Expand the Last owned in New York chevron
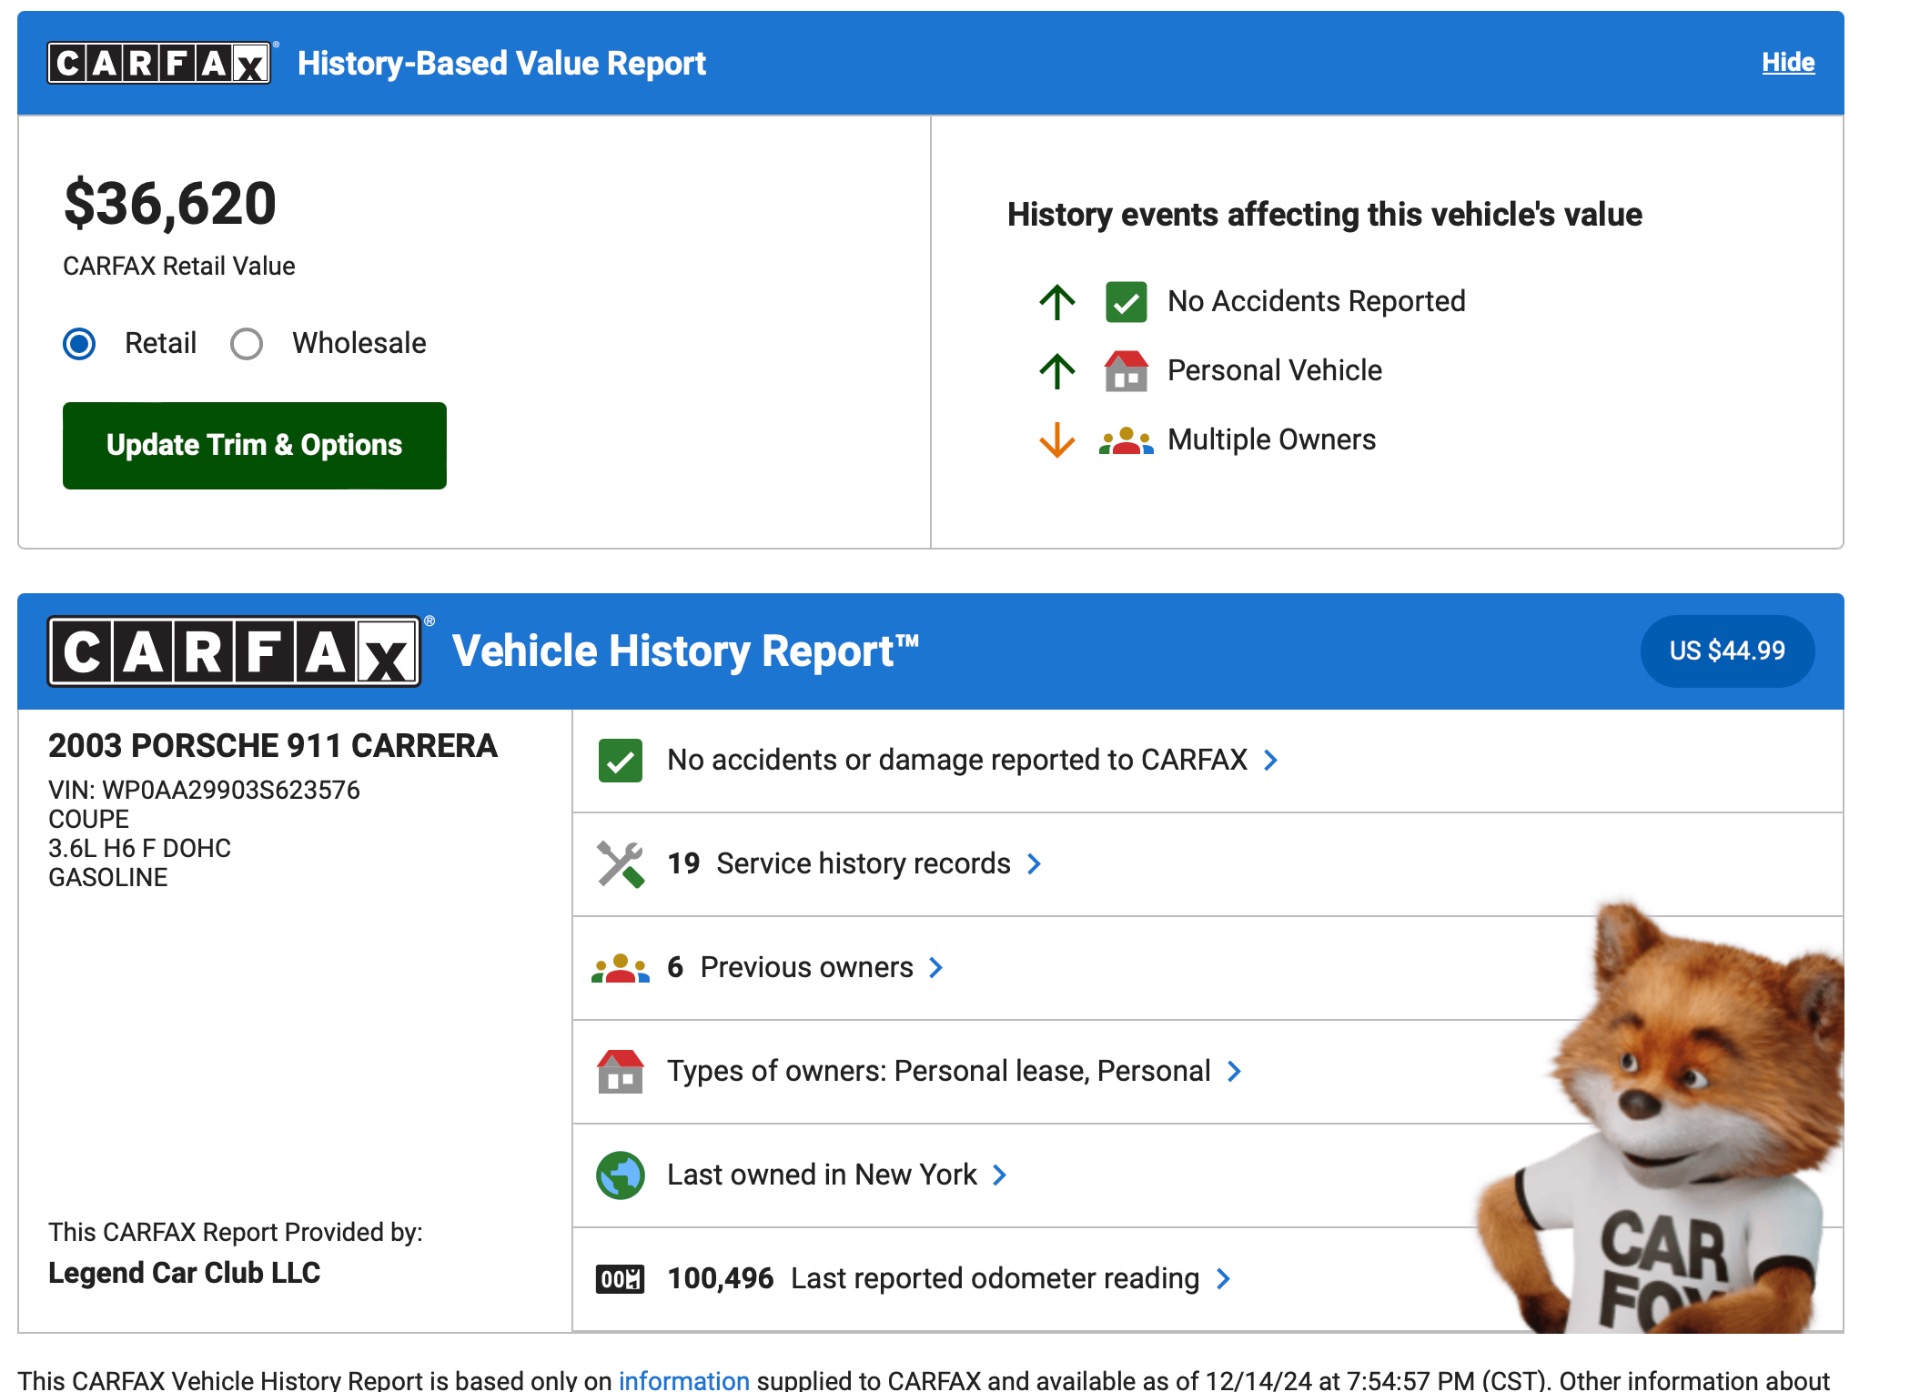 click(x=1000, y=1175)
